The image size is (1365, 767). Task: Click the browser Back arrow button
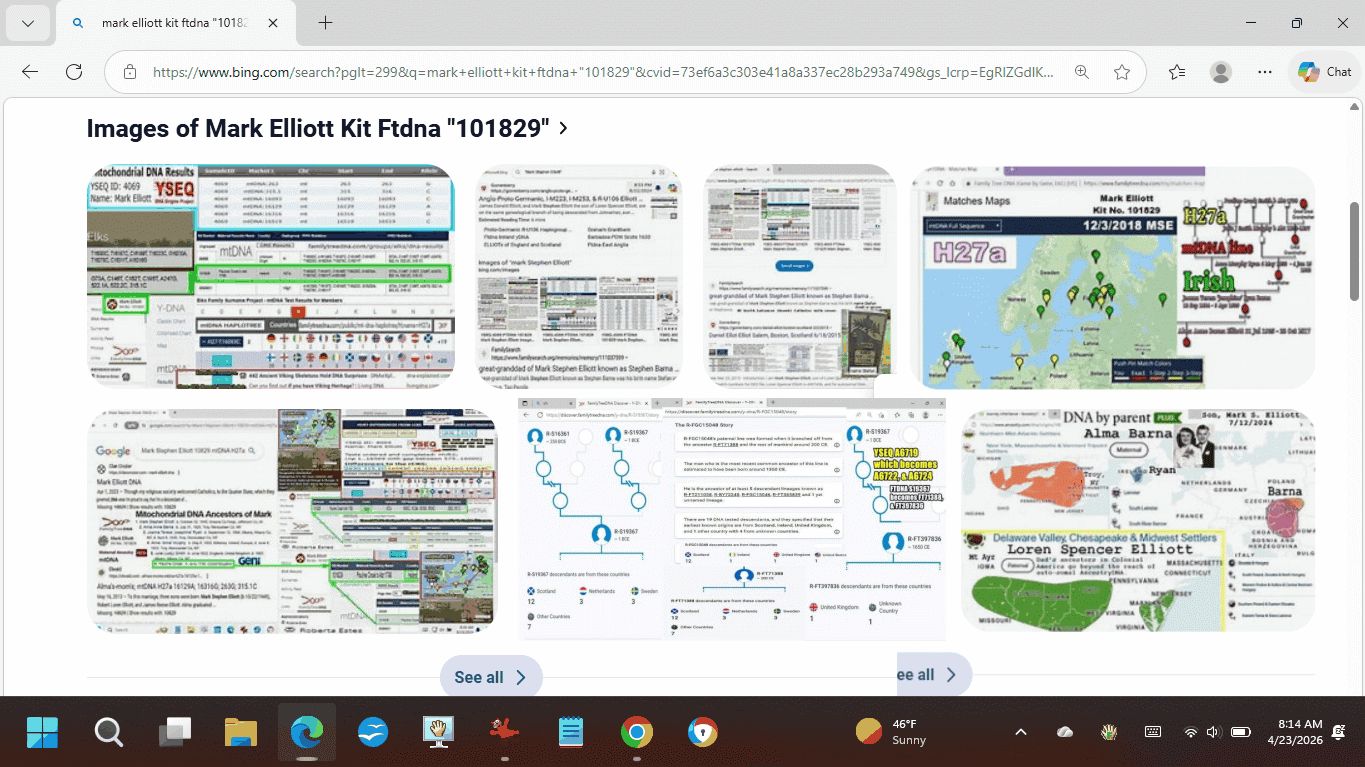point(30,72)
